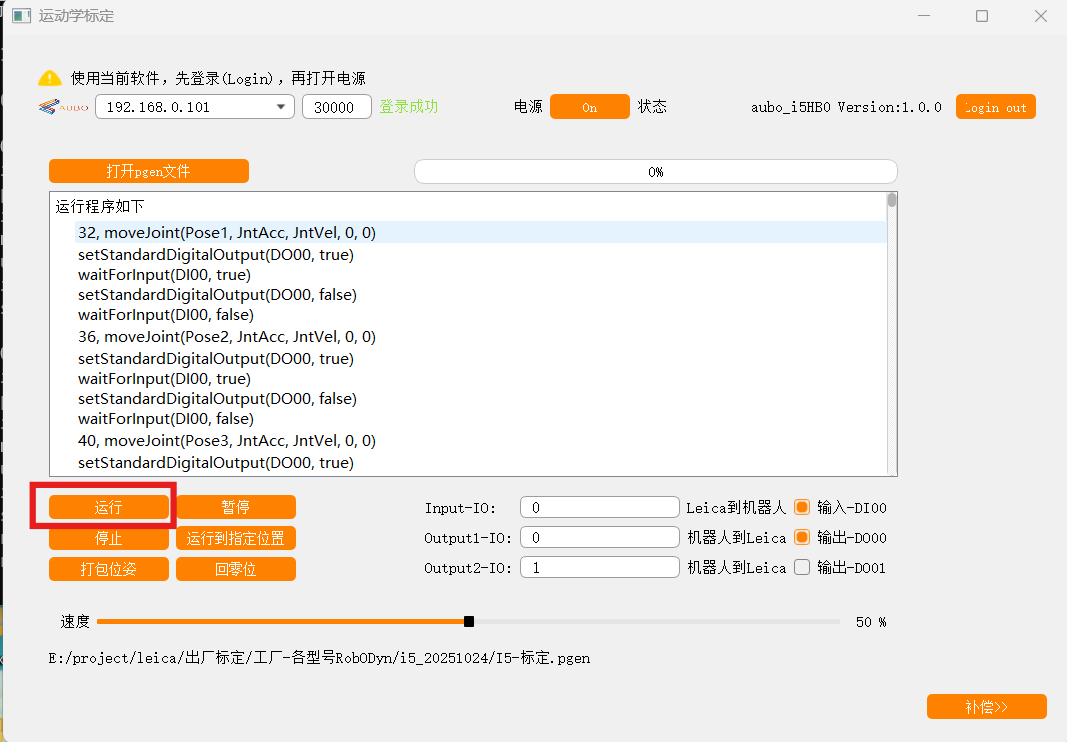Toggle the power On button
This screenshot has height=742, width=1067.
pos(589,107)
